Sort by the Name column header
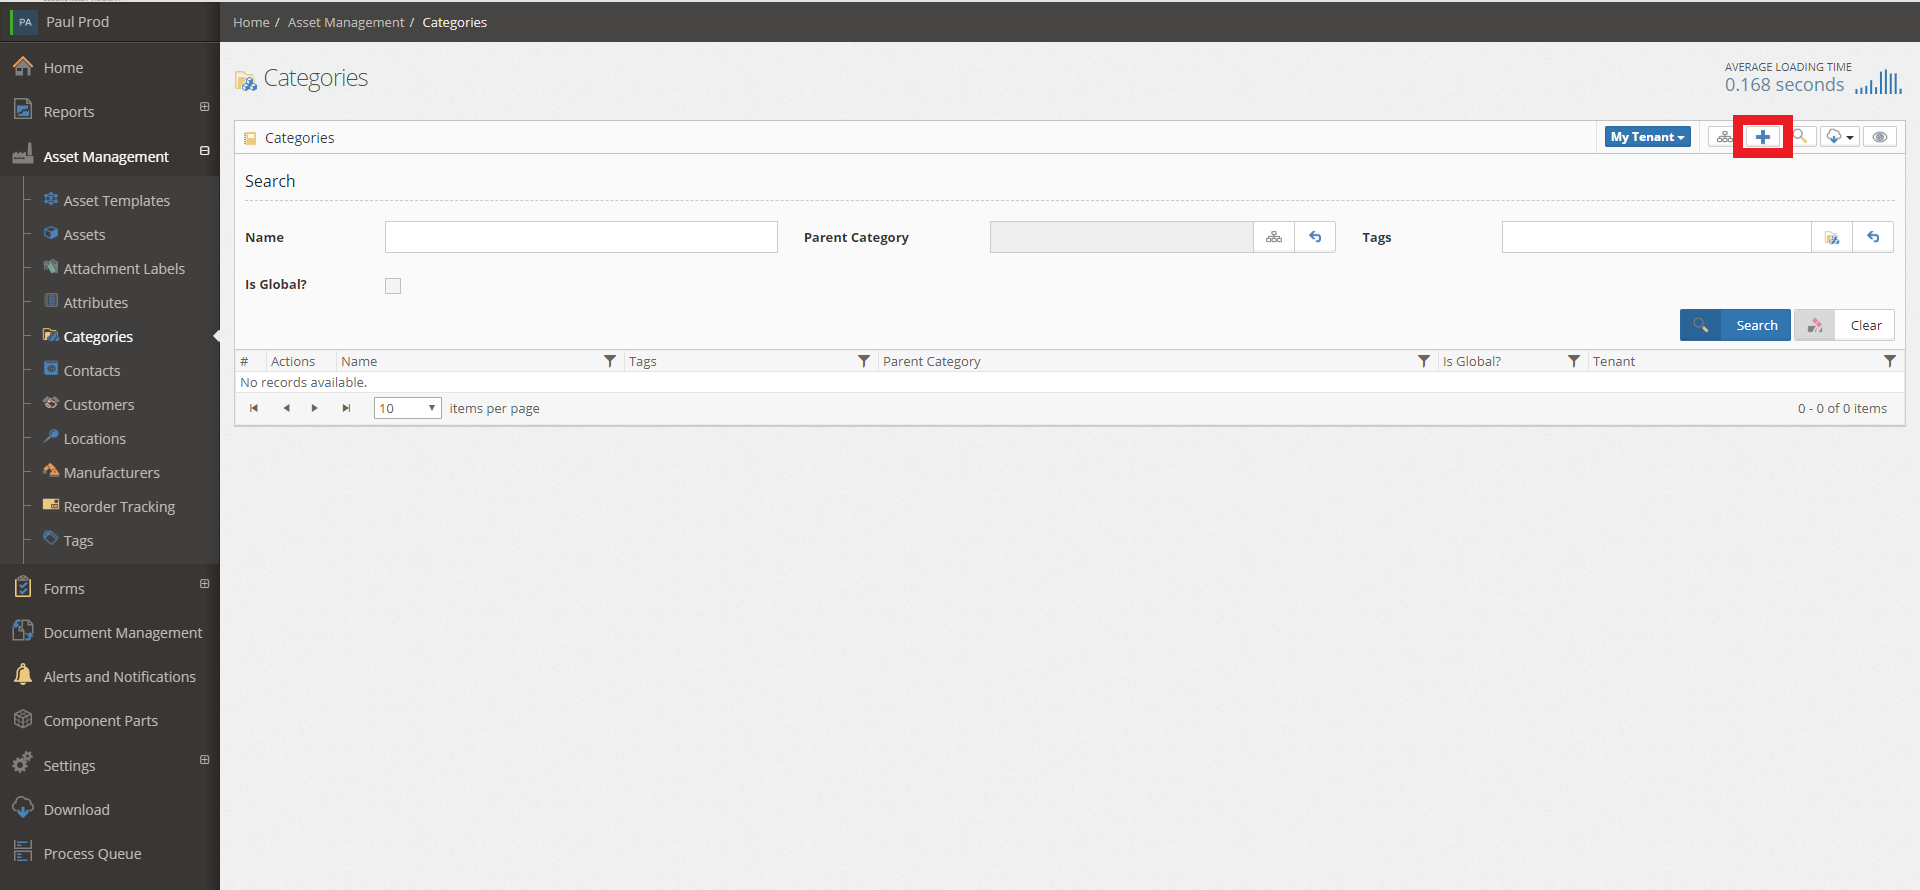The width and height of the screenshot is (1920, 890). click(359, 361)
